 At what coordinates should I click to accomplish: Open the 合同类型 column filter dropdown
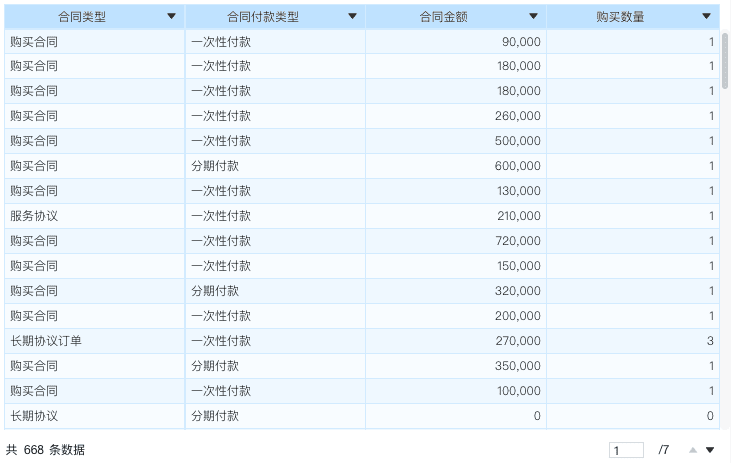[172, 16]
